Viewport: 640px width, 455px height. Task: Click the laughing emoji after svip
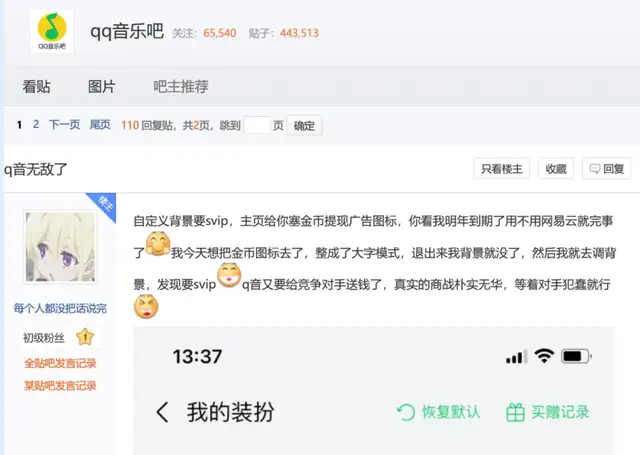[x=229, y=275]
